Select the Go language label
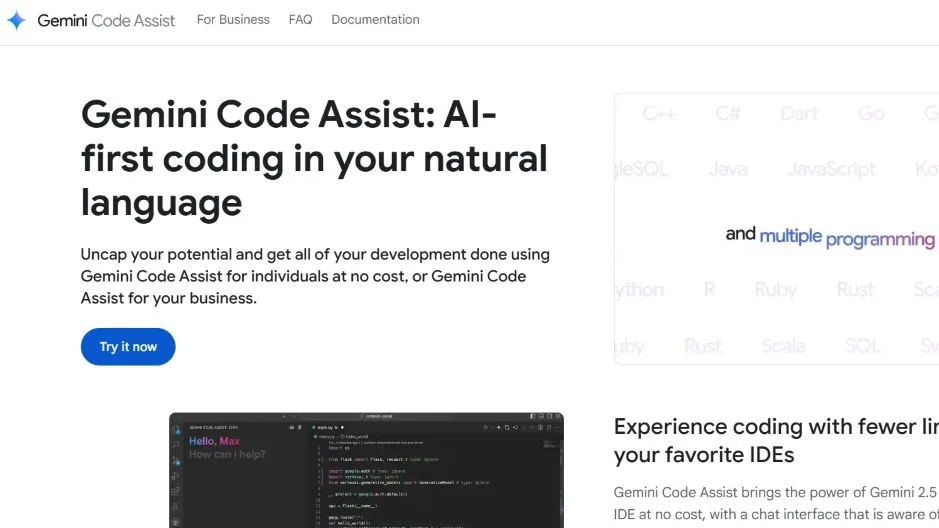Viewport: 939px width, 528px height. (871, 113)
